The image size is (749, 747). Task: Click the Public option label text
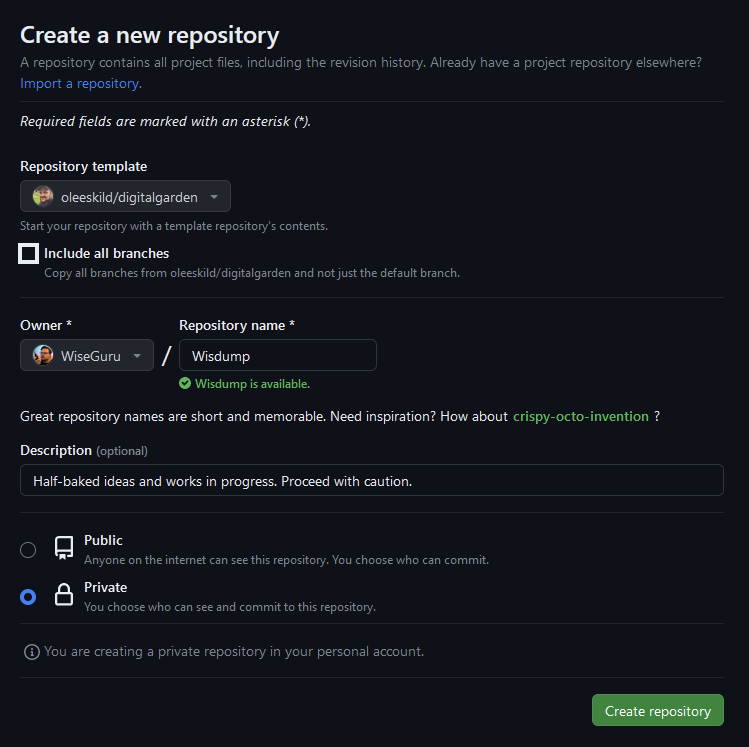[103, 540]
